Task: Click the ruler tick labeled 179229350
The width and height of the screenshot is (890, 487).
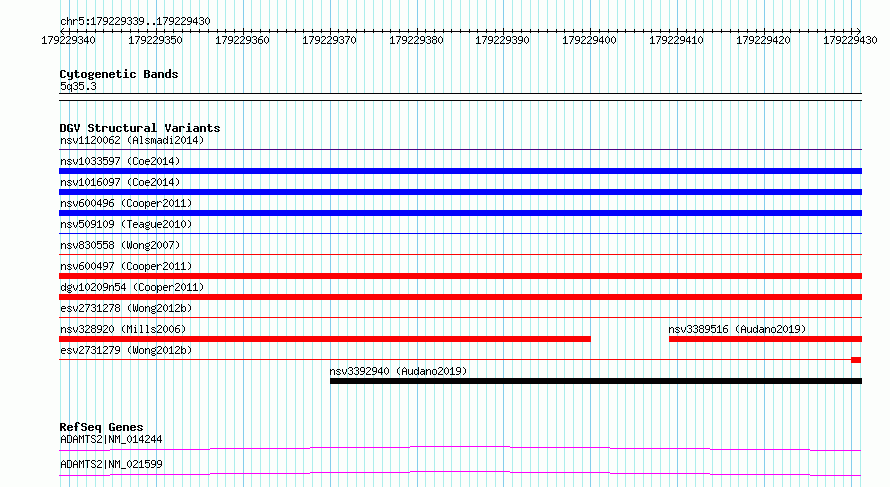Action: click(x=155, y=40)
